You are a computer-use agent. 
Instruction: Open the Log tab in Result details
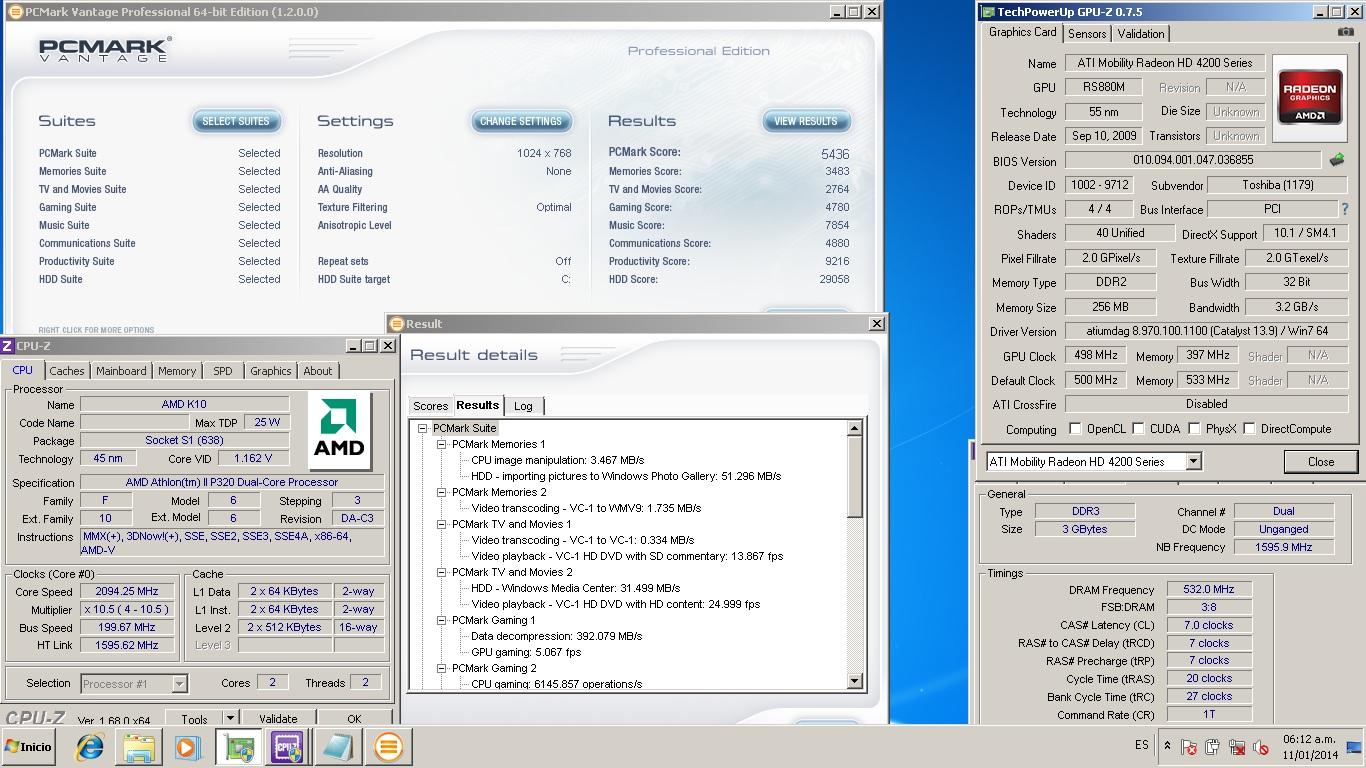[523, 406]
